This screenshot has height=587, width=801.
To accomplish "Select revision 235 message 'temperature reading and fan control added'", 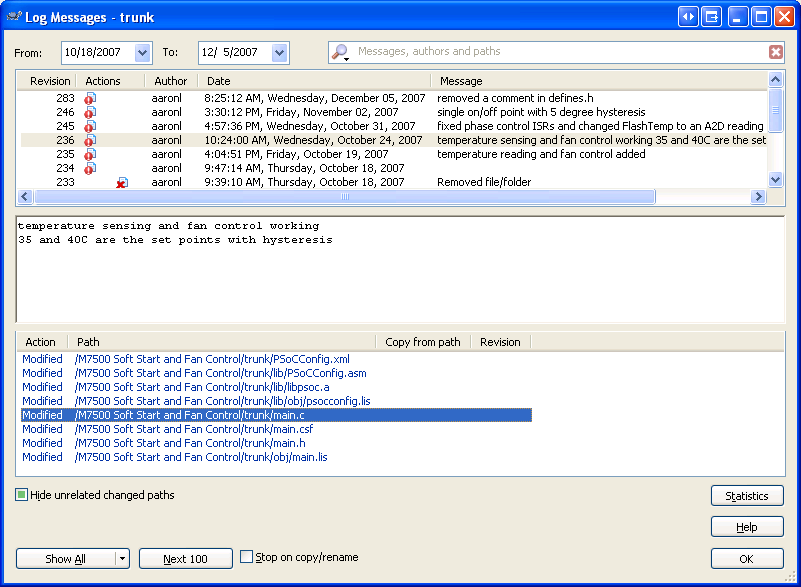I will click(x=541, y=154).
